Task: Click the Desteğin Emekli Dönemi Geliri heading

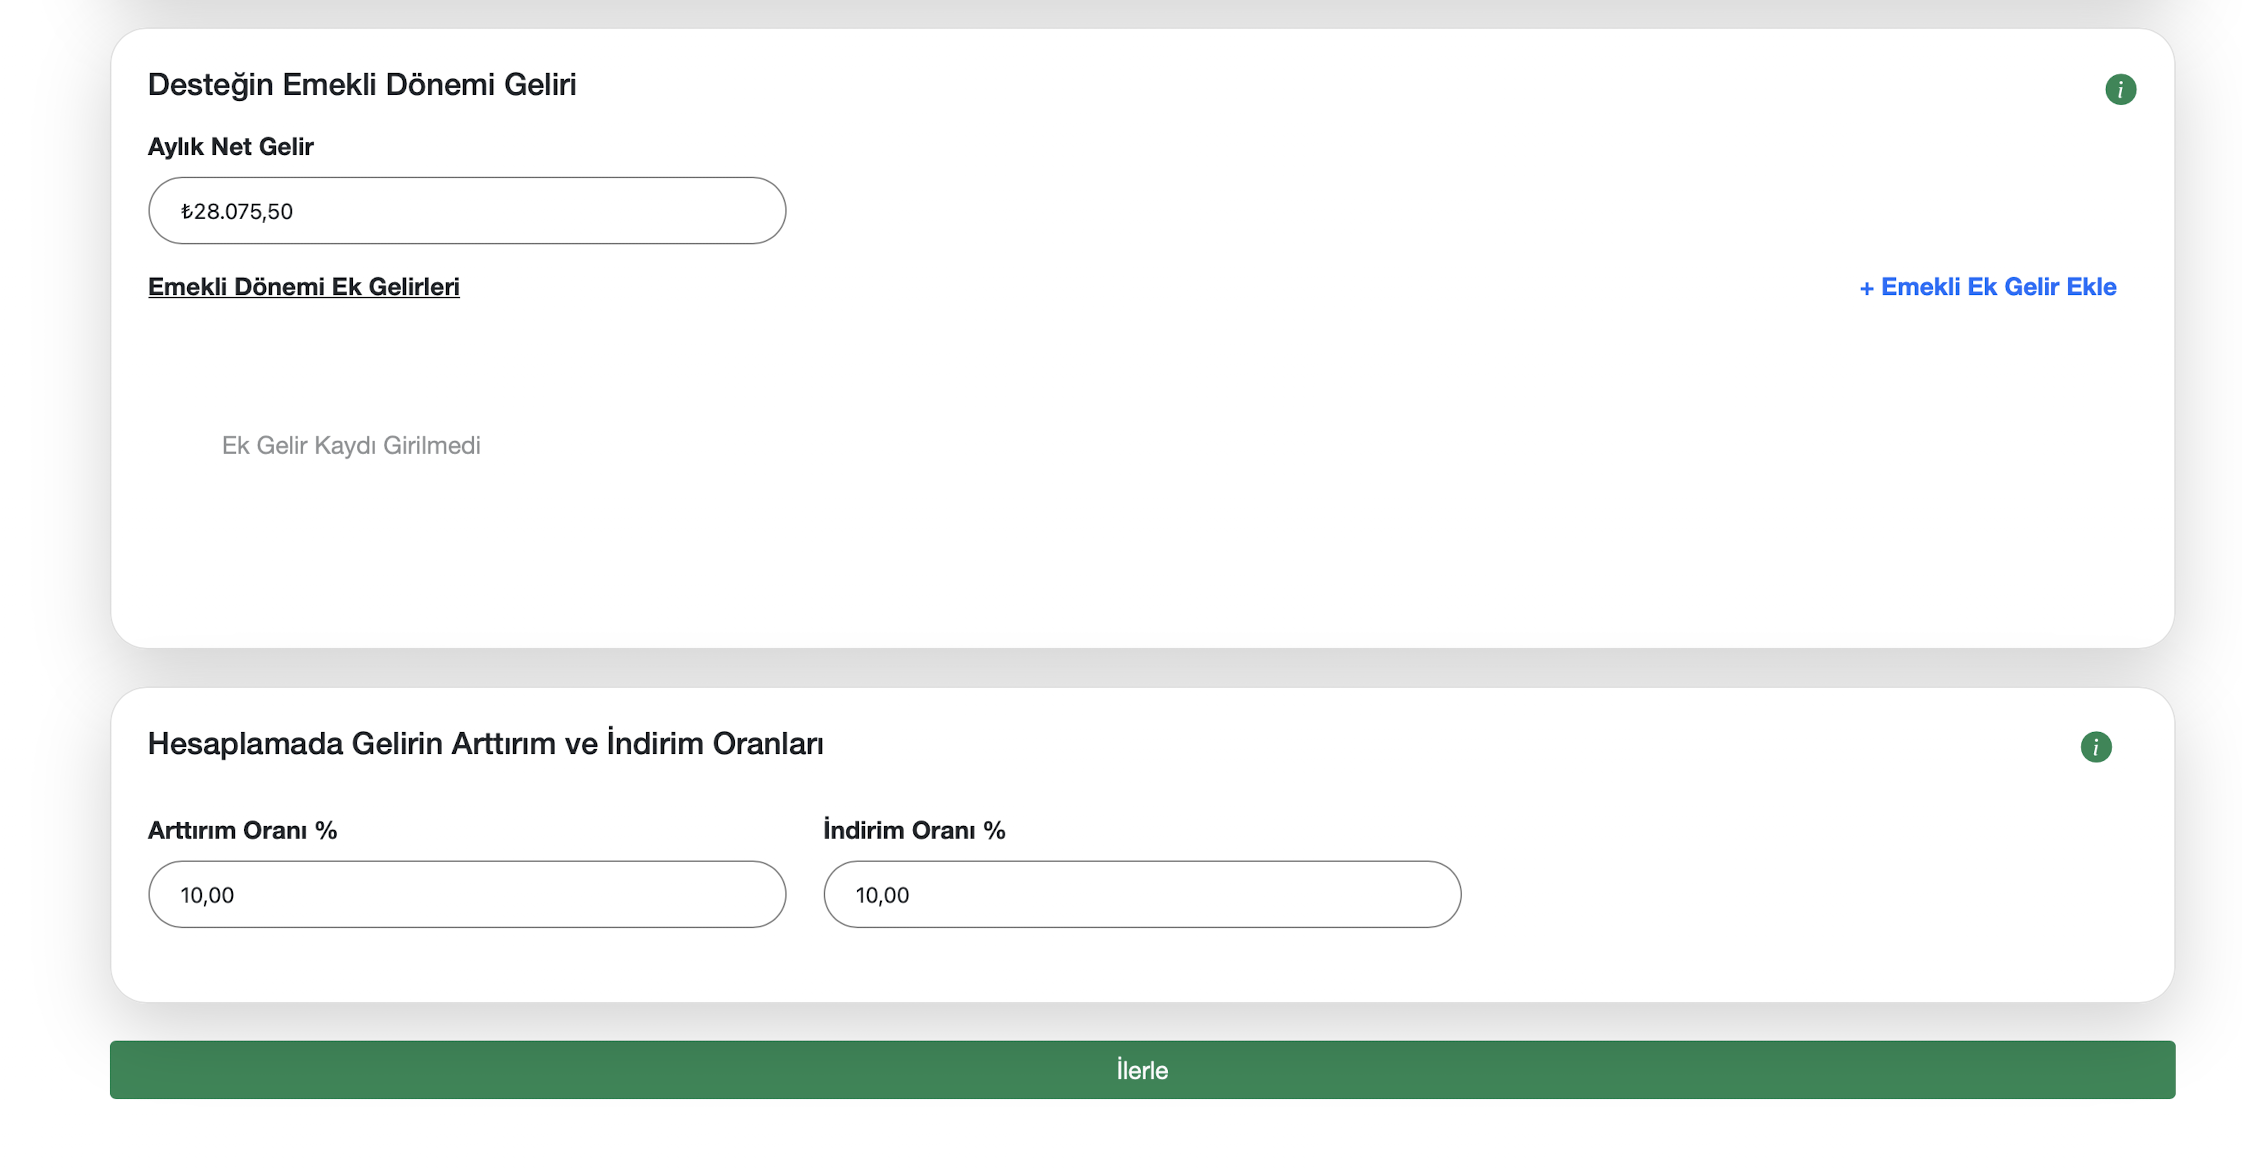Action: [362, 85]
